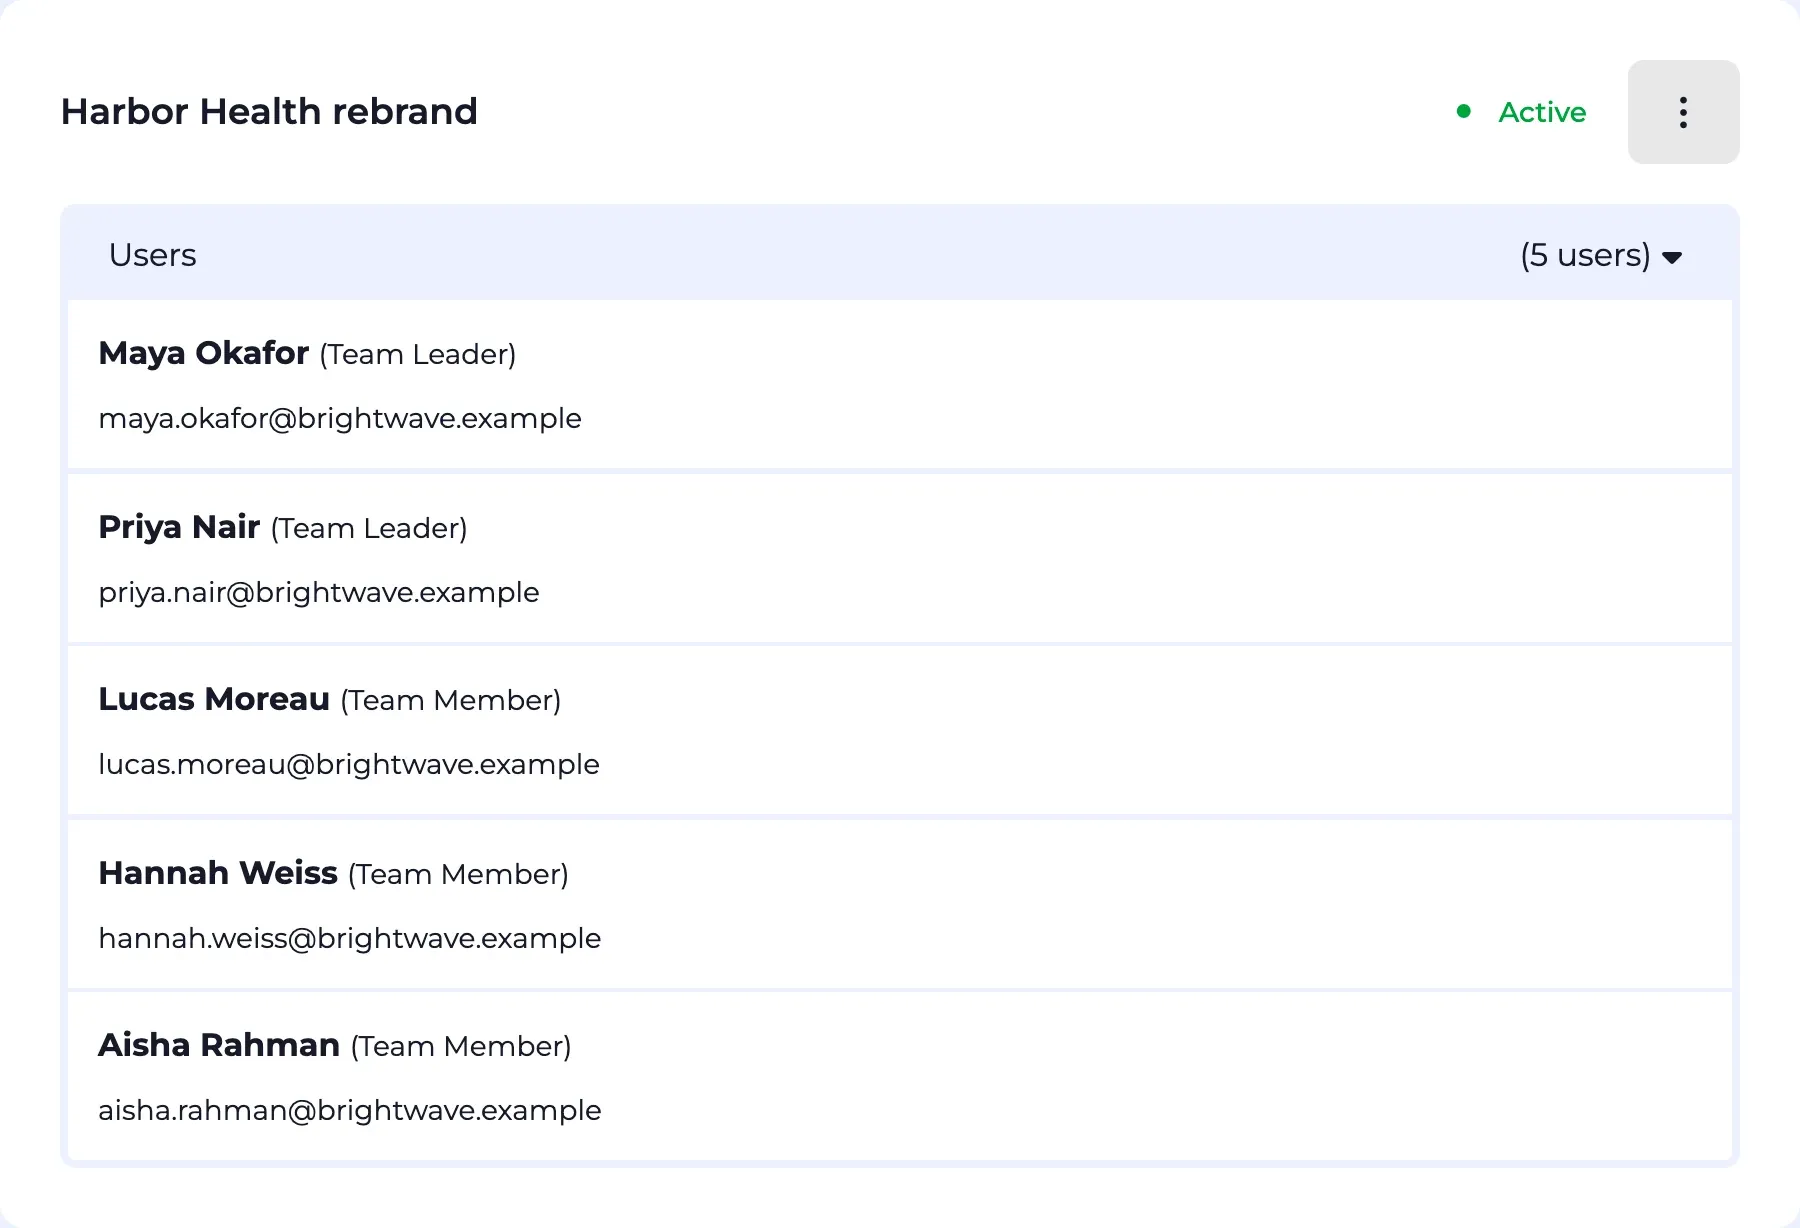Image resolution: width=1800 pixels, height=1228 pixels.
Task: Click the (5 users) count text
Action: (x=1585, y=255)
